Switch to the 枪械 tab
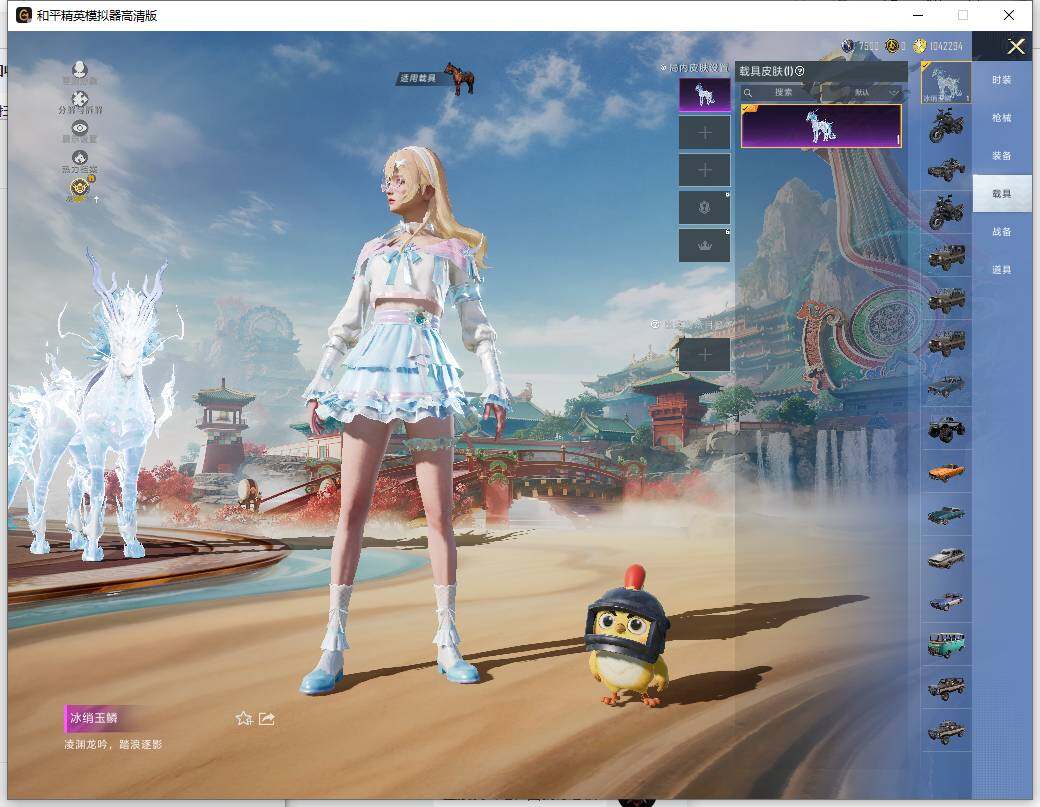The width and height of the screenshot is (1040, 807). 1001,118
